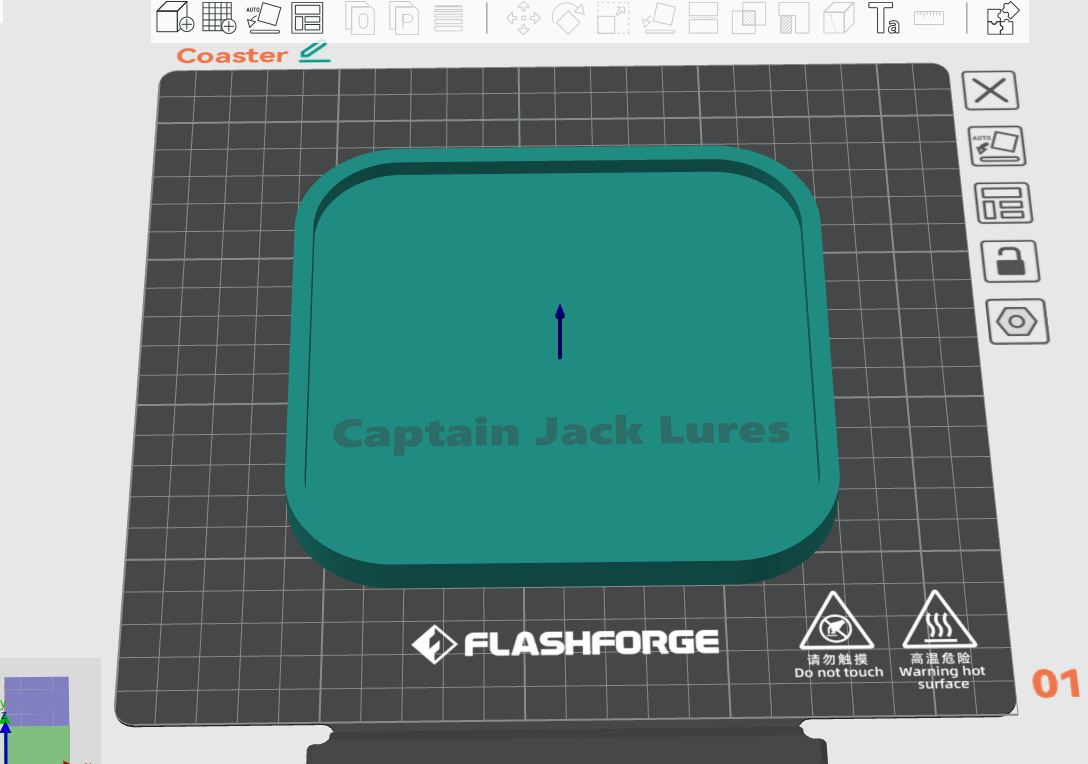This screenshot has height=764, width=1088.
Task: Select the Split to objects icon
Action: 361,19
